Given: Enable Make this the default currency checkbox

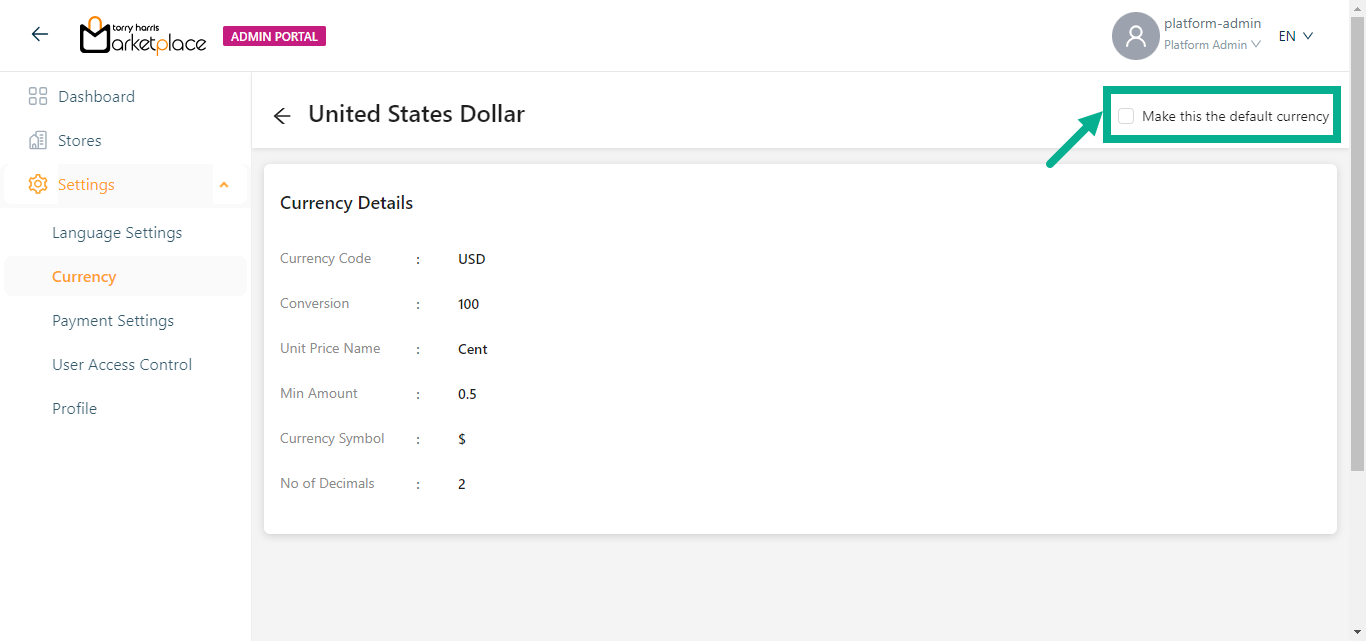Looking at the screenshot, I should point(1126,116).
